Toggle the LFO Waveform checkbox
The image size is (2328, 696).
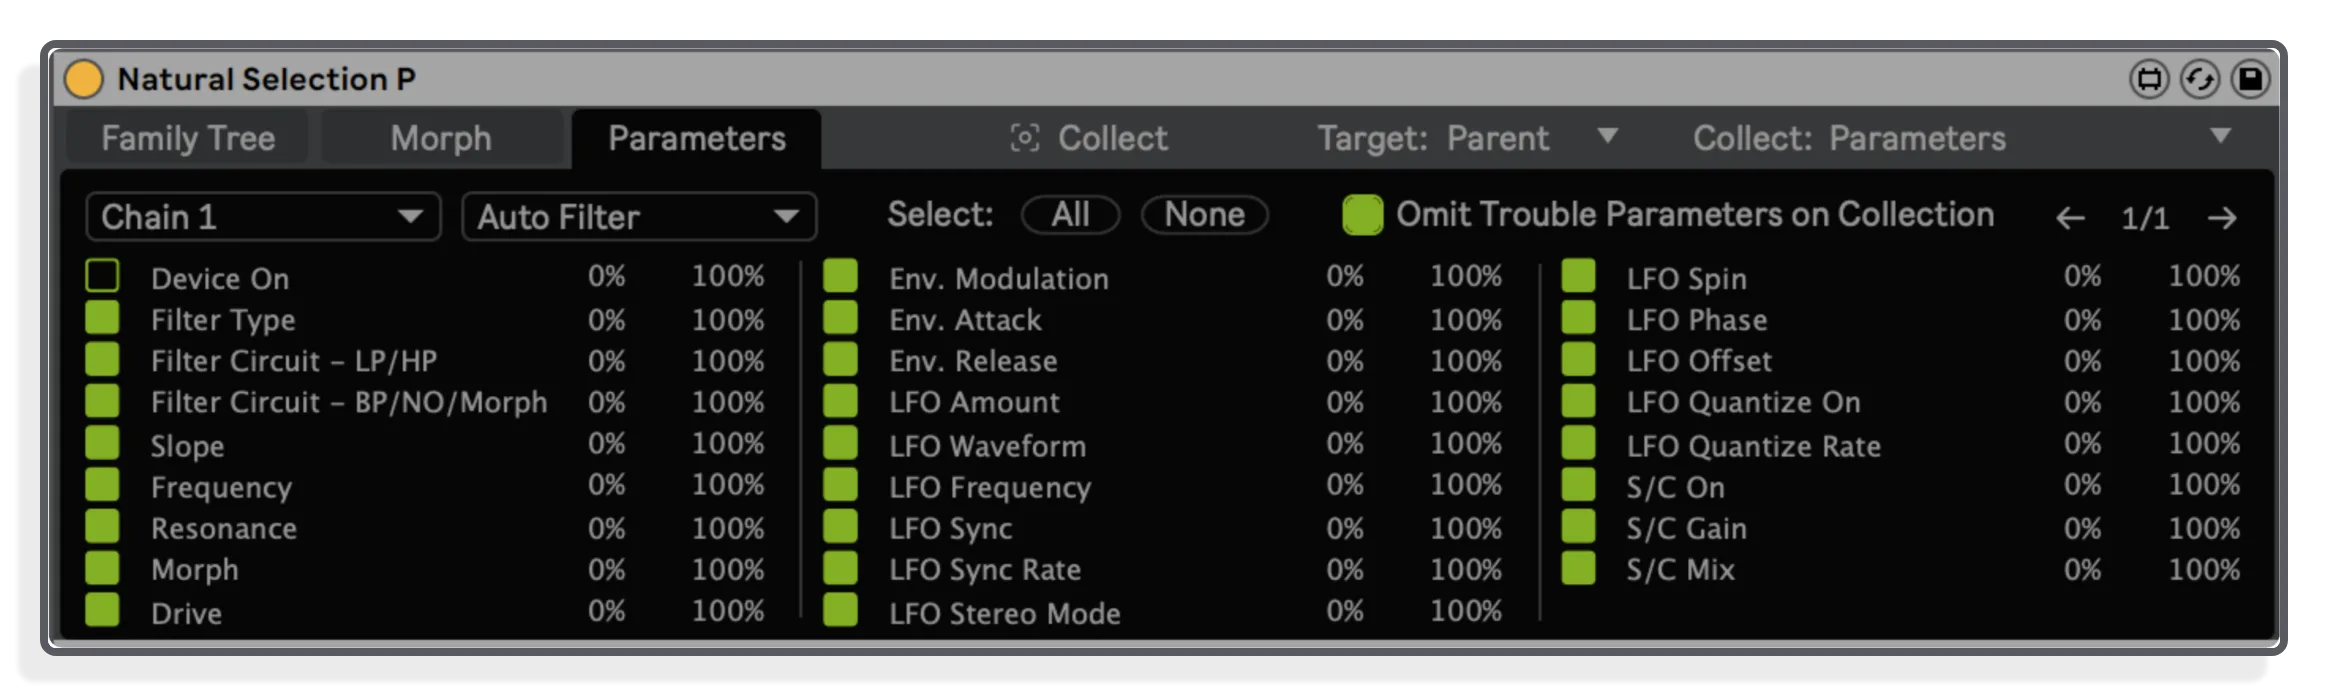(x=840, y=443)
